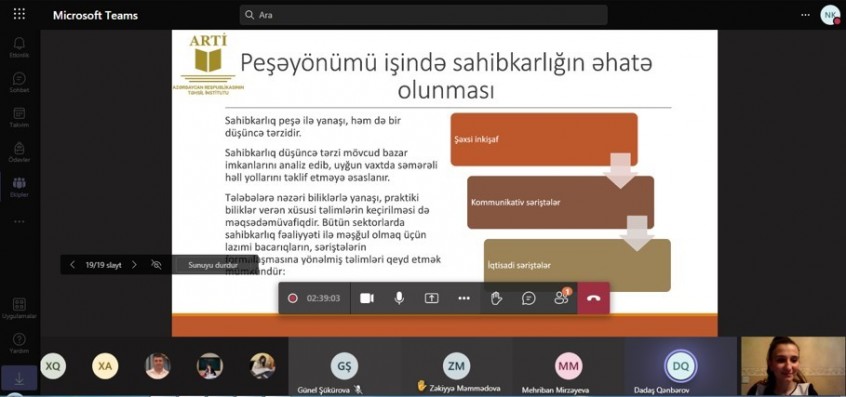This screenshot has width=846, height=397.
Task: Open meeting chat bubble icon
Action: click(x=529, y=298)
